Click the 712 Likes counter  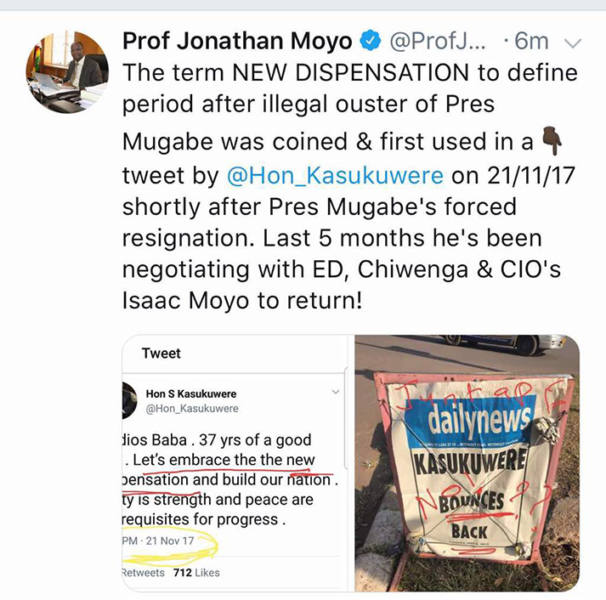point(196,573)
